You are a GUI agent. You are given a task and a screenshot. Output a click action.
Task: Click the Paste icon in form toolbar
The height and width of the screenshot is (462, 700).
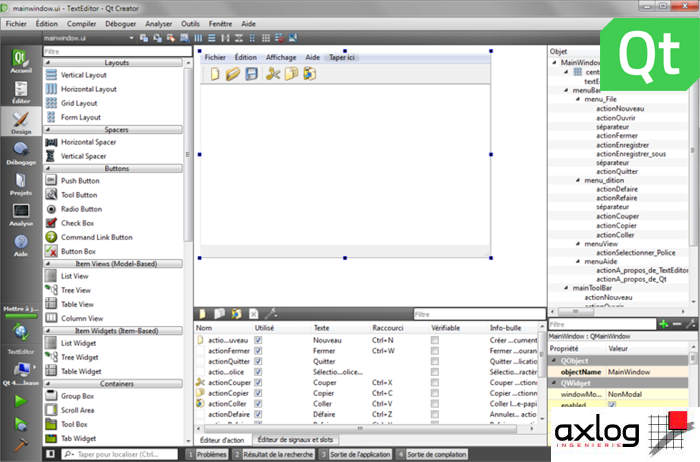309,74
